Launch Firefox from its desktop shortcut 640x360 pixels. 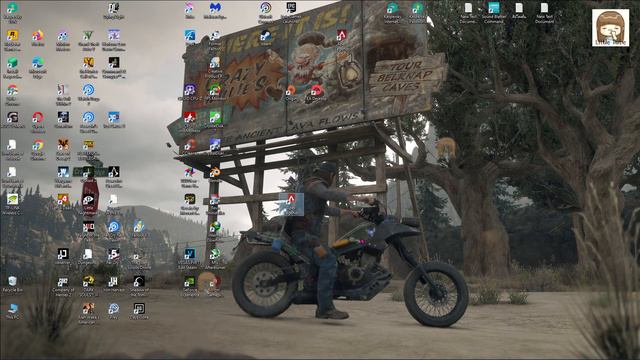pyautogui.click(x=38, y=38)
